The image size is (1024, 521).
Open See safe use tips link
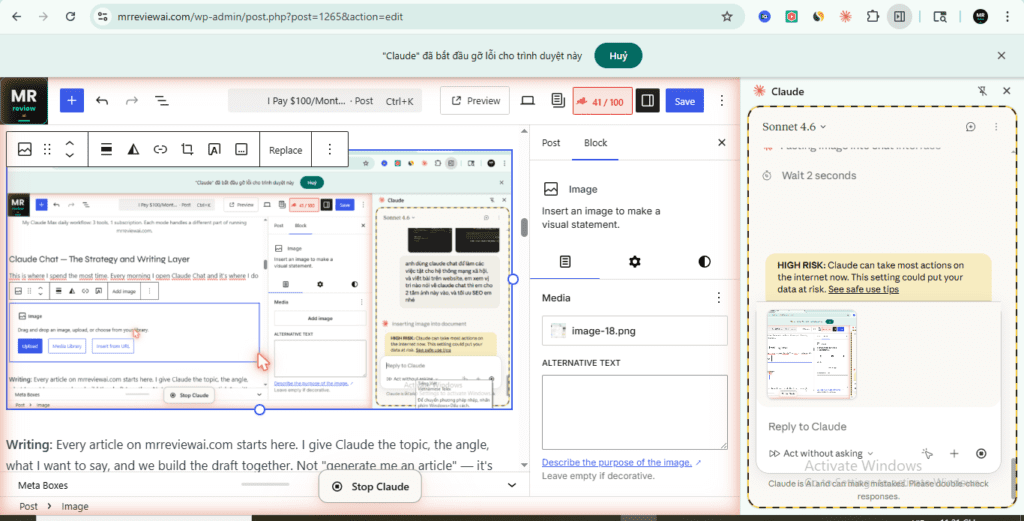point(863,289)
